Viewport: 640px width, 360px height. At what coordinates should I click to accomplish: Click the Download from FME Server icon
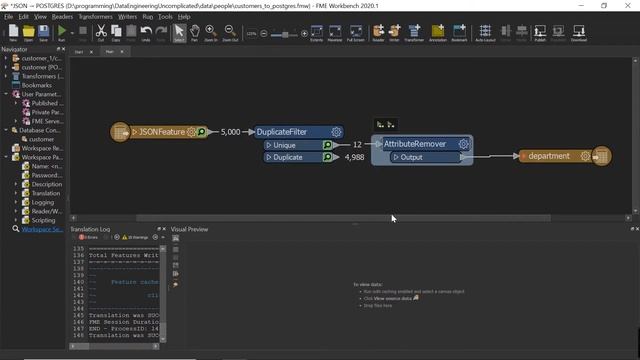(579, 33)
